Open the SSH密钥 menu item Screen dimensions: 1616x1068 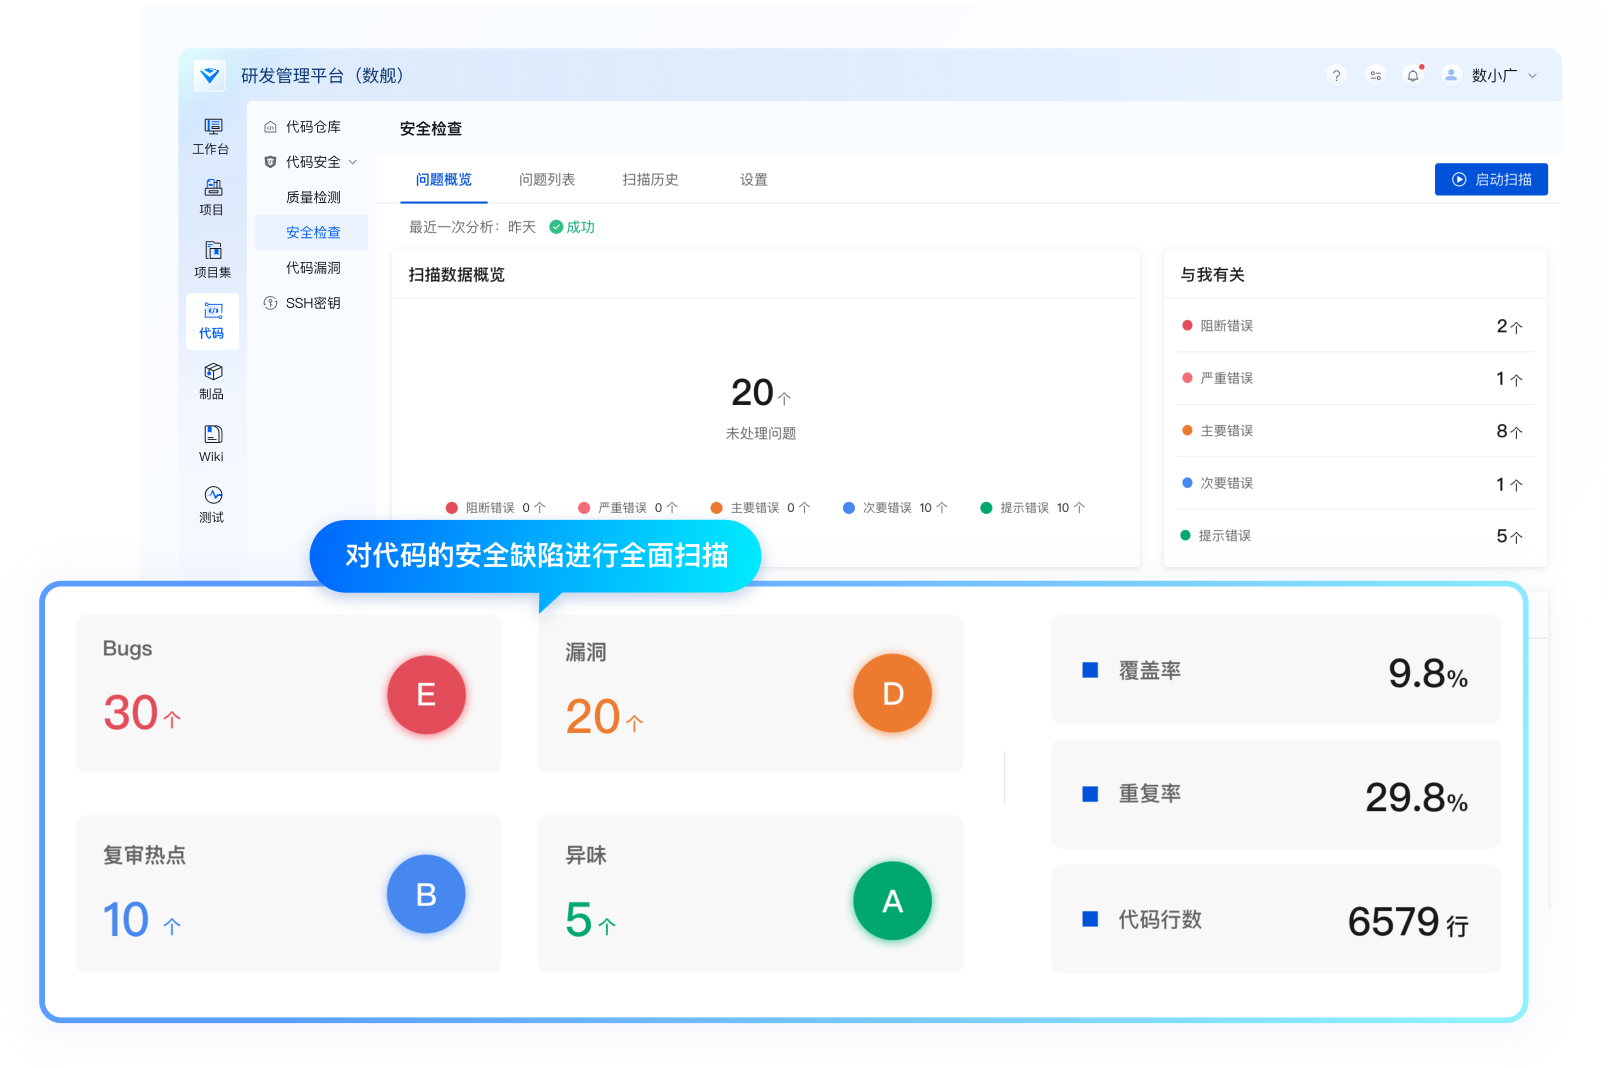point(312,303)
